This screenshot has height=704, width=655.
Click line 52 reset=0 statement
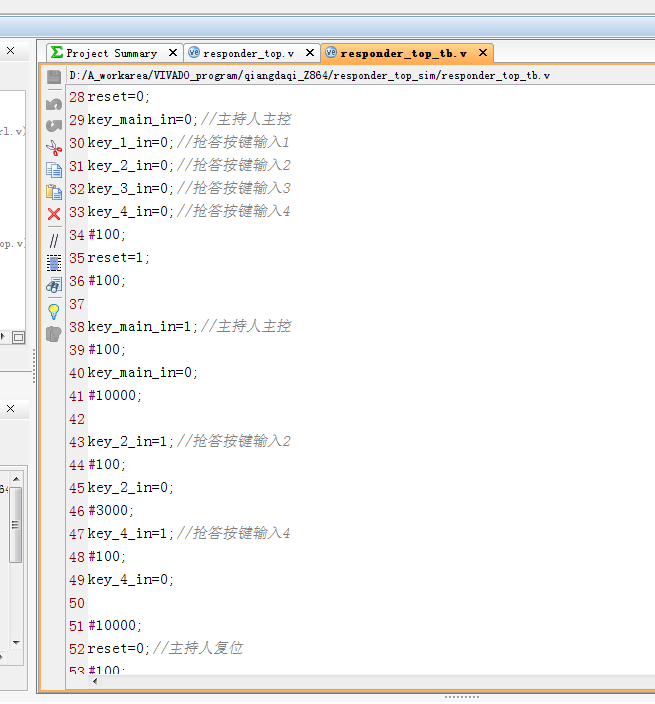pyautogui.click(x=119, y=648)
